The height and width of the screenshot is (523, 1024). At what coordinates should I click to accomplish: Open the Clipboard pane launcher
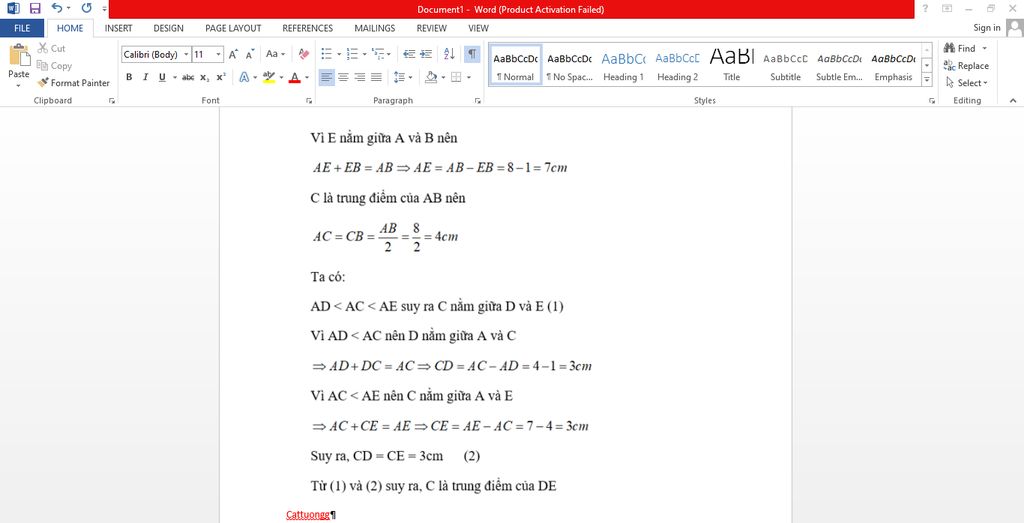click(x=112, y=101)
